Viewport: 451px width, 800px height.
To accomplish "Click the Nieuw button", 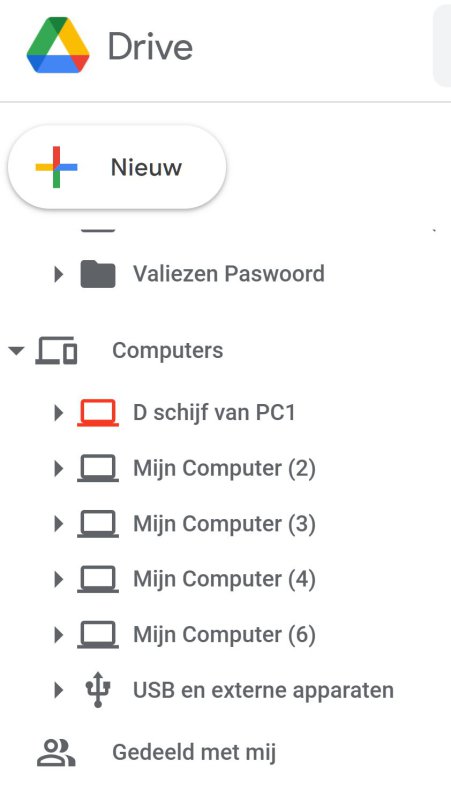I will pos(117,167).
